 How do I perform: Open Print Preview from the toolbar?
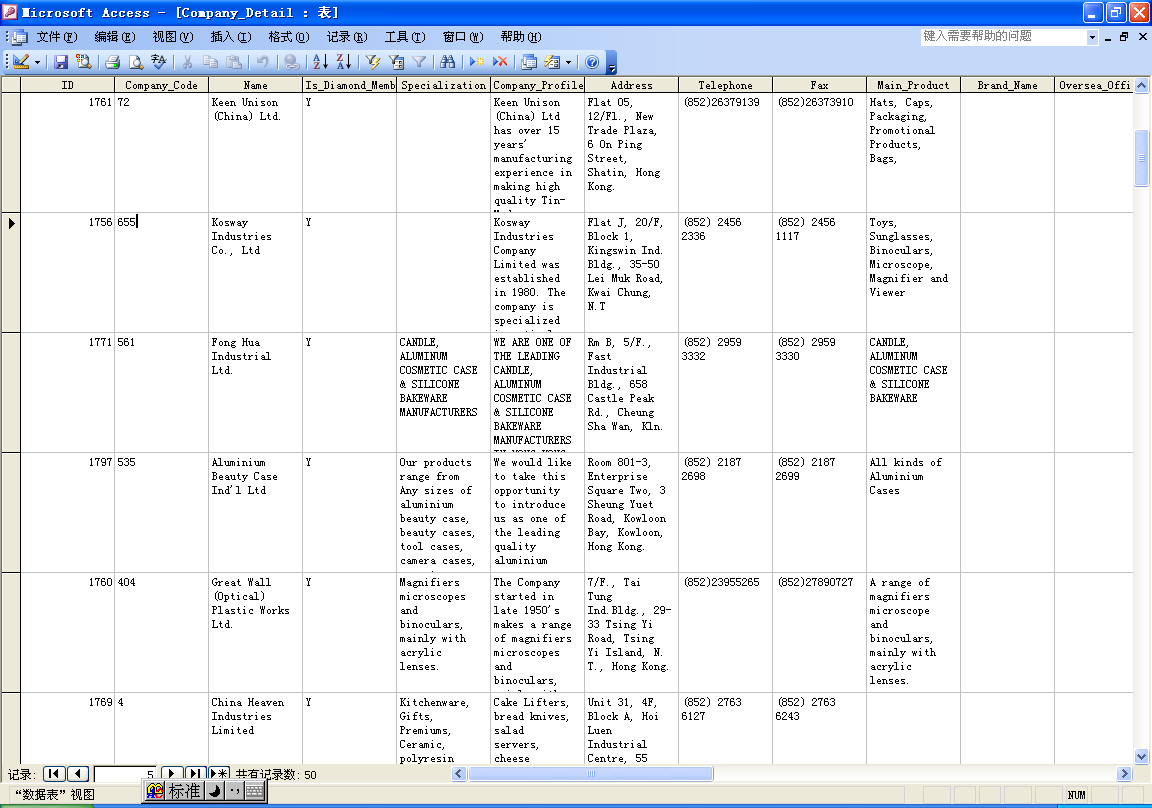[137, 62]
